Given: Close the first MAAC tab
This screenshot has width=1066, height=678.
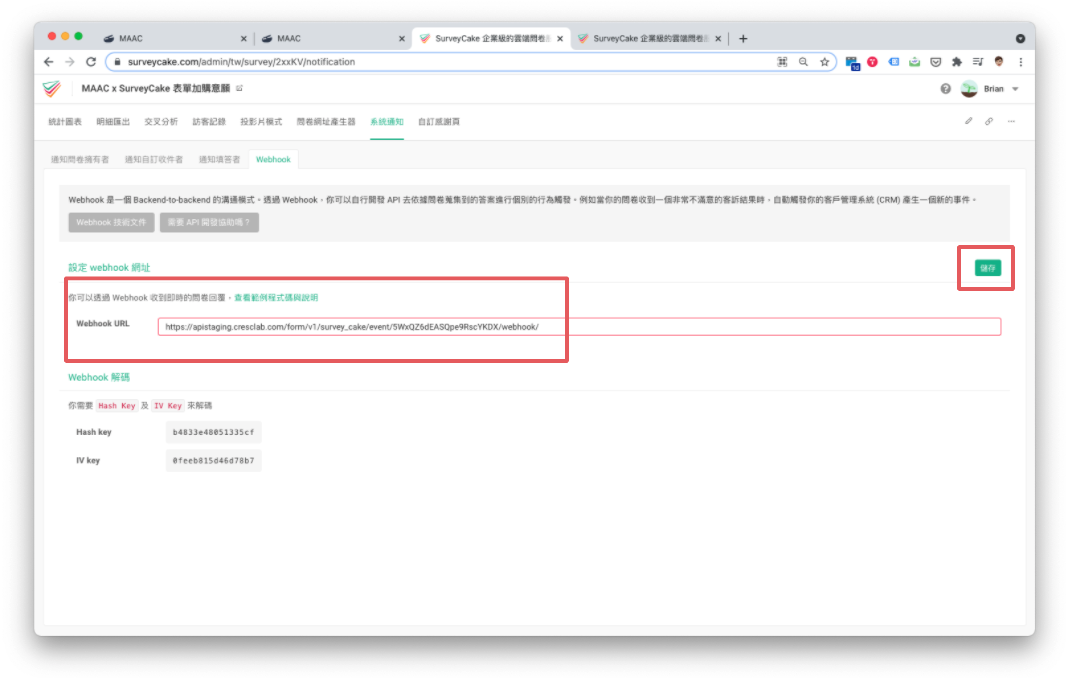Looking at the screenshot, I should [243, 39].
